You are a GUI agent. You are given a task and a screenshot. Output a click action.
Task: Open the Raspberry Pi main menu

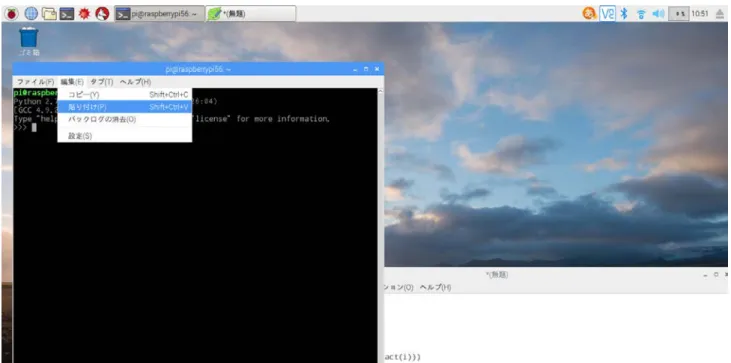[11, 14]
